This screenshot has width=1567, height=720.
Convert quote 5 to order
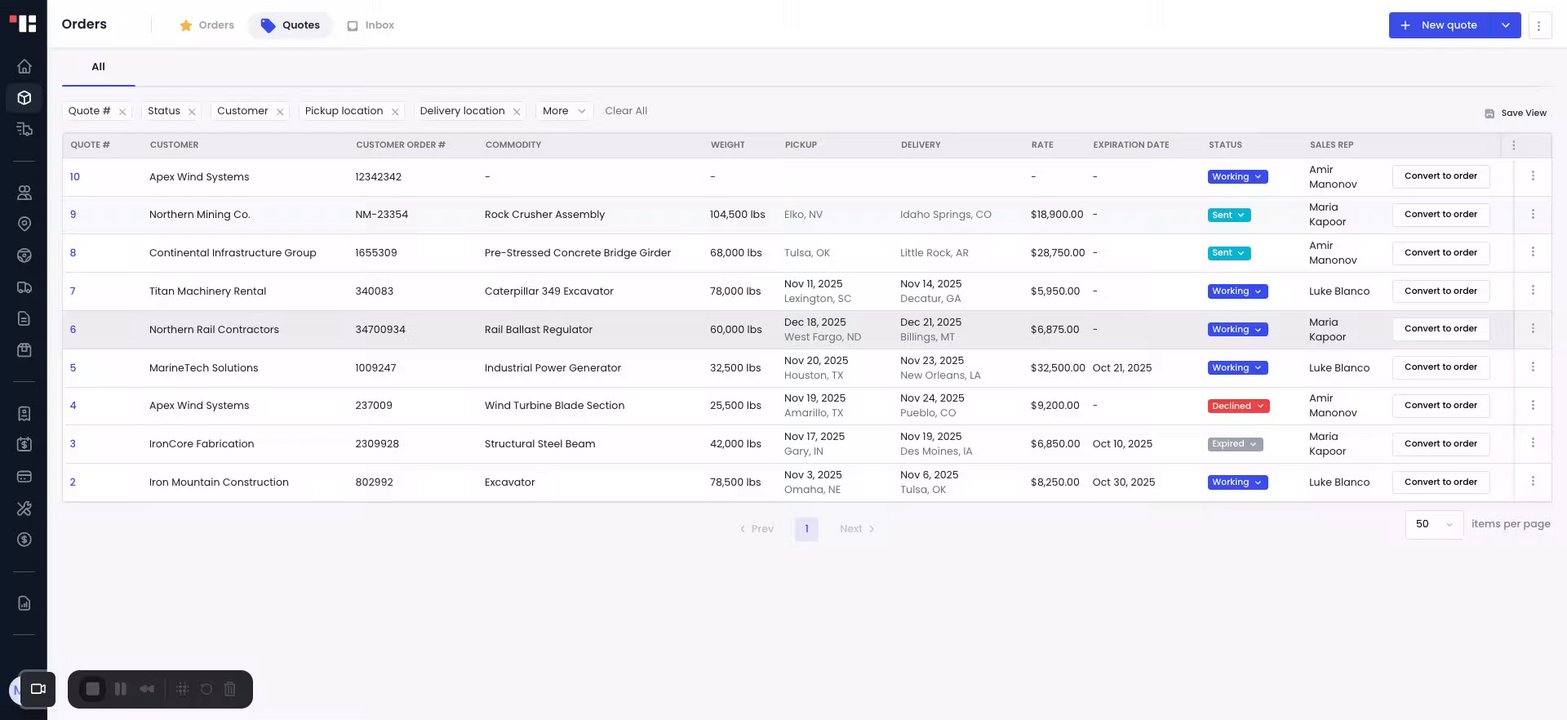click(1440, 367)
